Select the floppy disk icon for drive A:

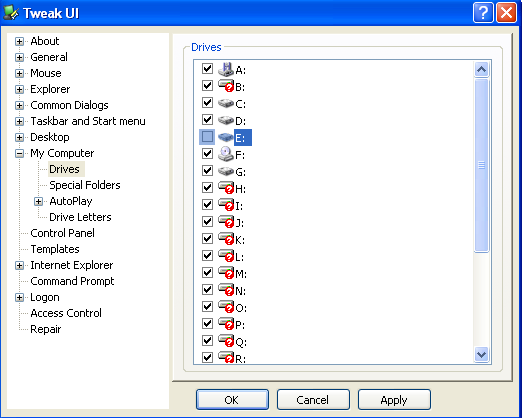[226, 69]
